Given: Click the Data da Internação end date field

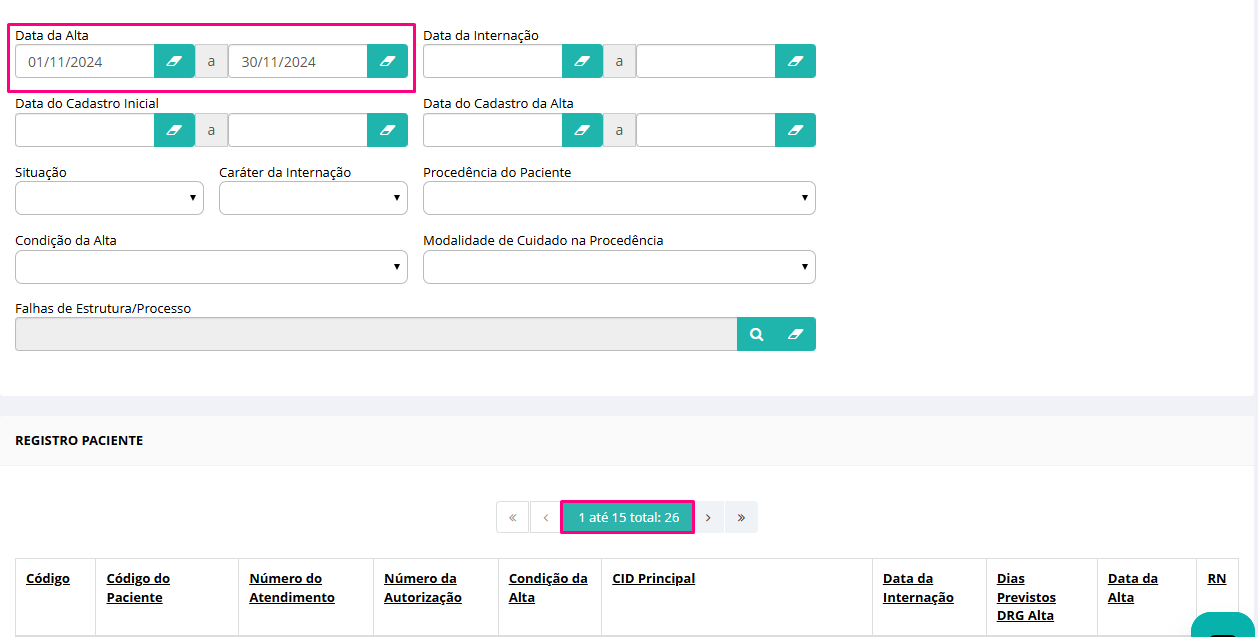Looking at the screenshot, I should click(x=706, y=61).
